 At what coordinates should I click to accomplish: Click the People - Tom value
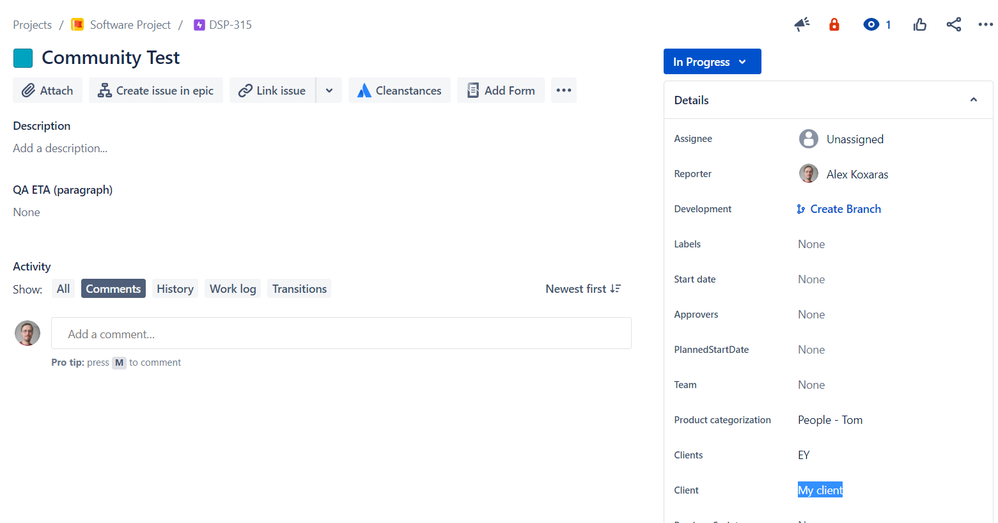(830, 420)
